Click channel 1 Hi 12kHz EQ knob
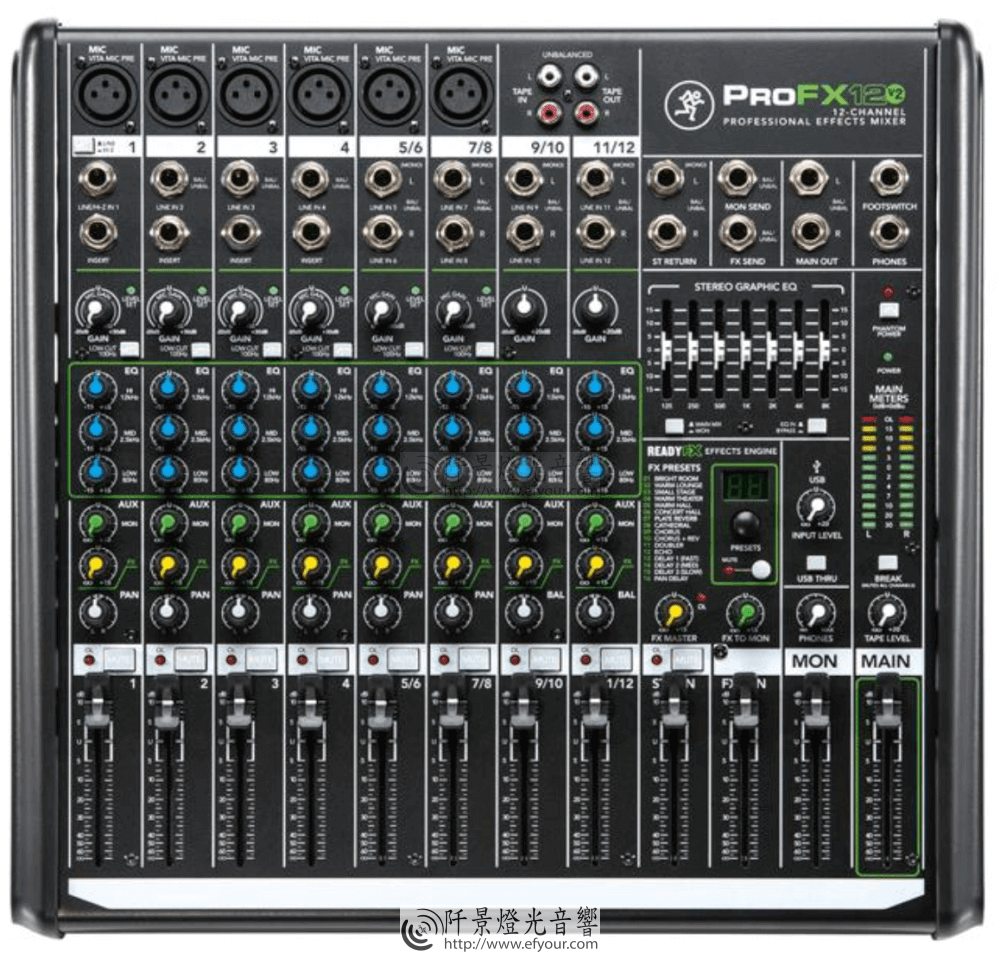 tap(97, 387)
